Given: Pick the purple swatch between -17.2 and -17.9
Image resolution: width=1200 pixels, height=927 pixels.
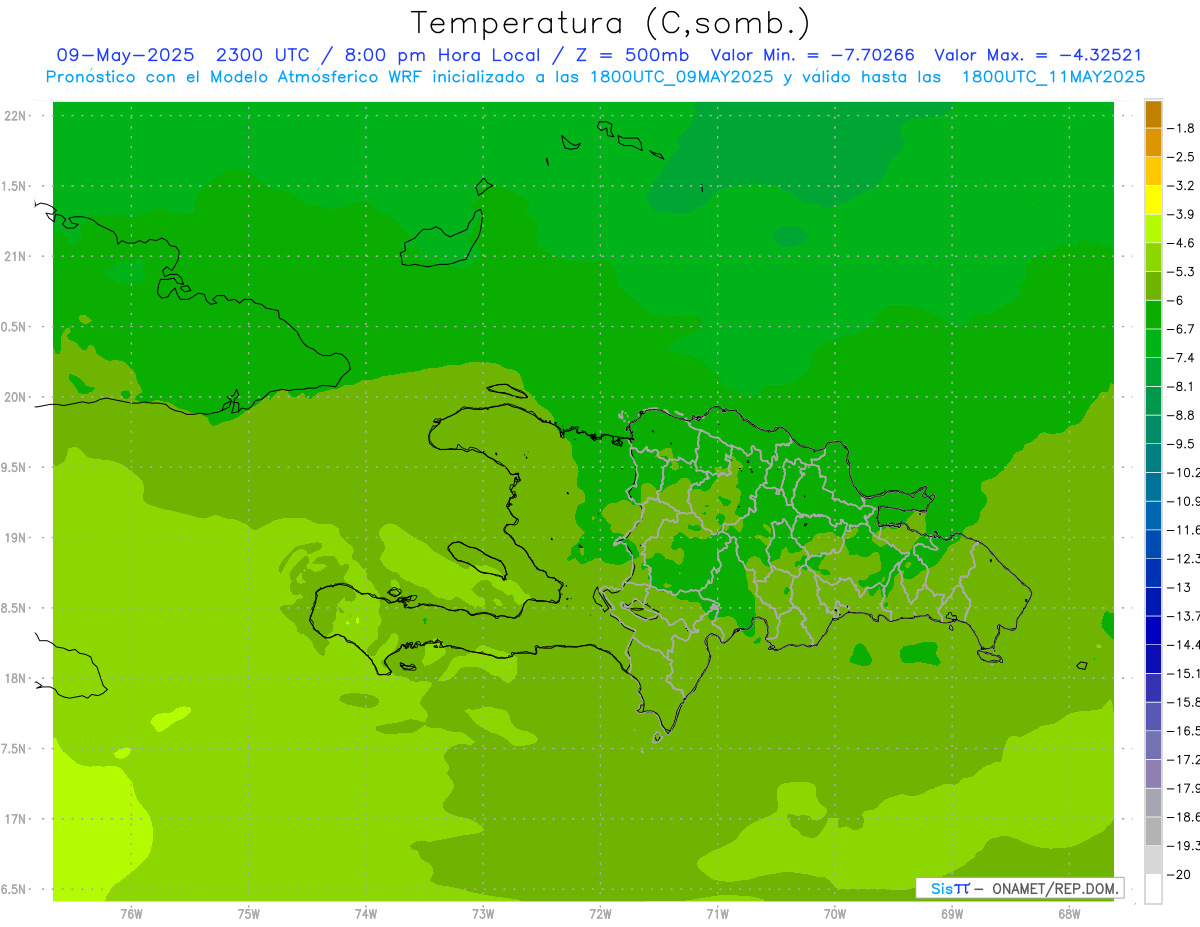Looking at the screenshot, I should (x=1153, y=773).
